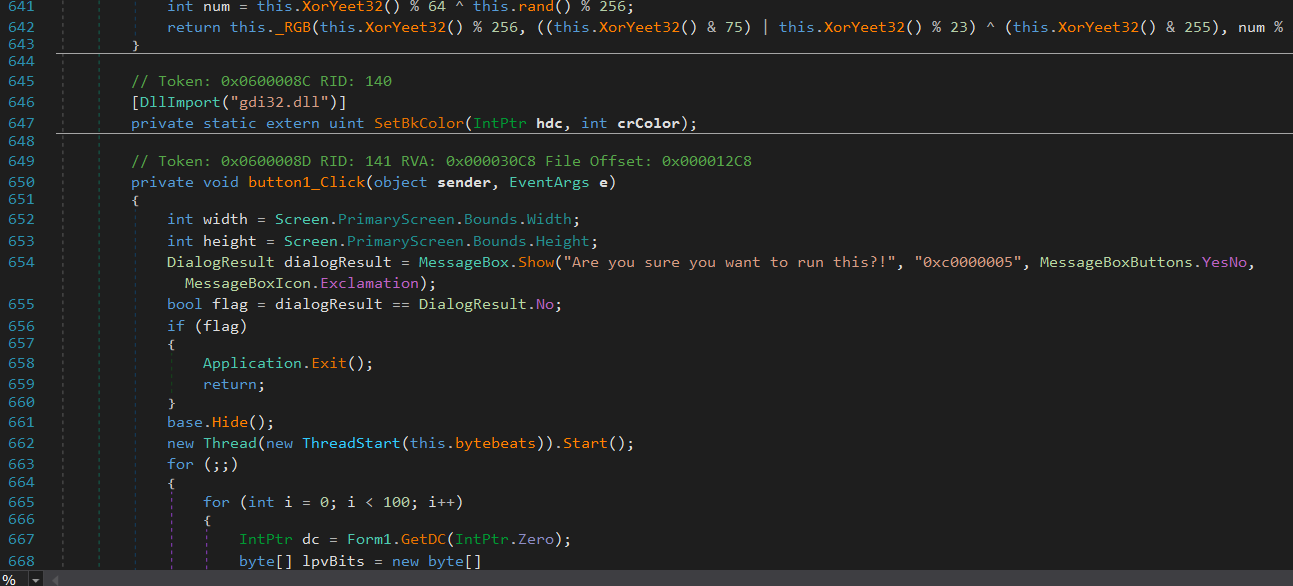Click the Application class name on line 658

252,363
